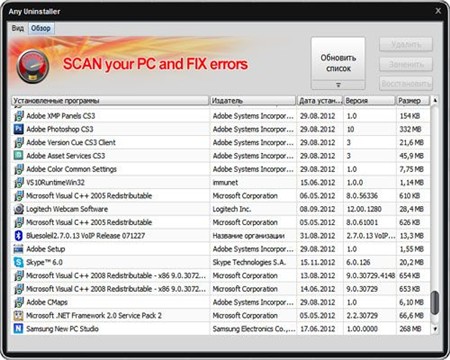Open the Вид menu
The width and height of the screenshot is (450, 360).
point(17,28)
